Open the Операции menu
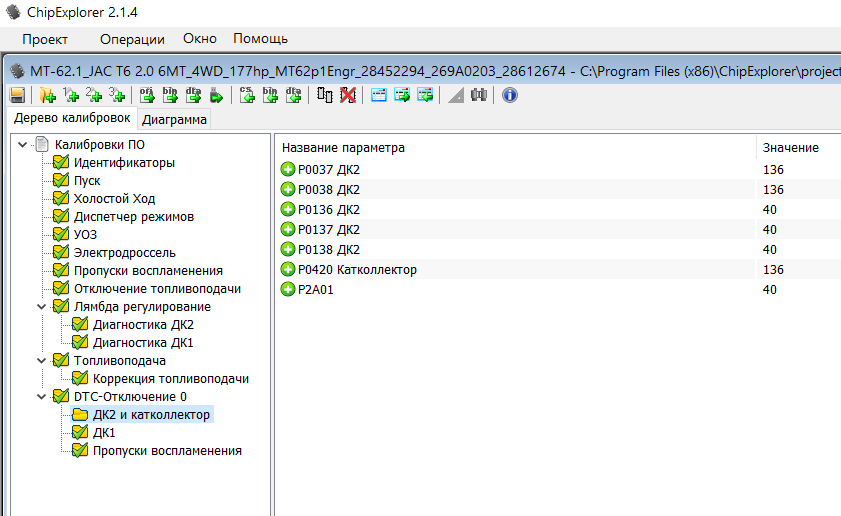 coord(132,39)
